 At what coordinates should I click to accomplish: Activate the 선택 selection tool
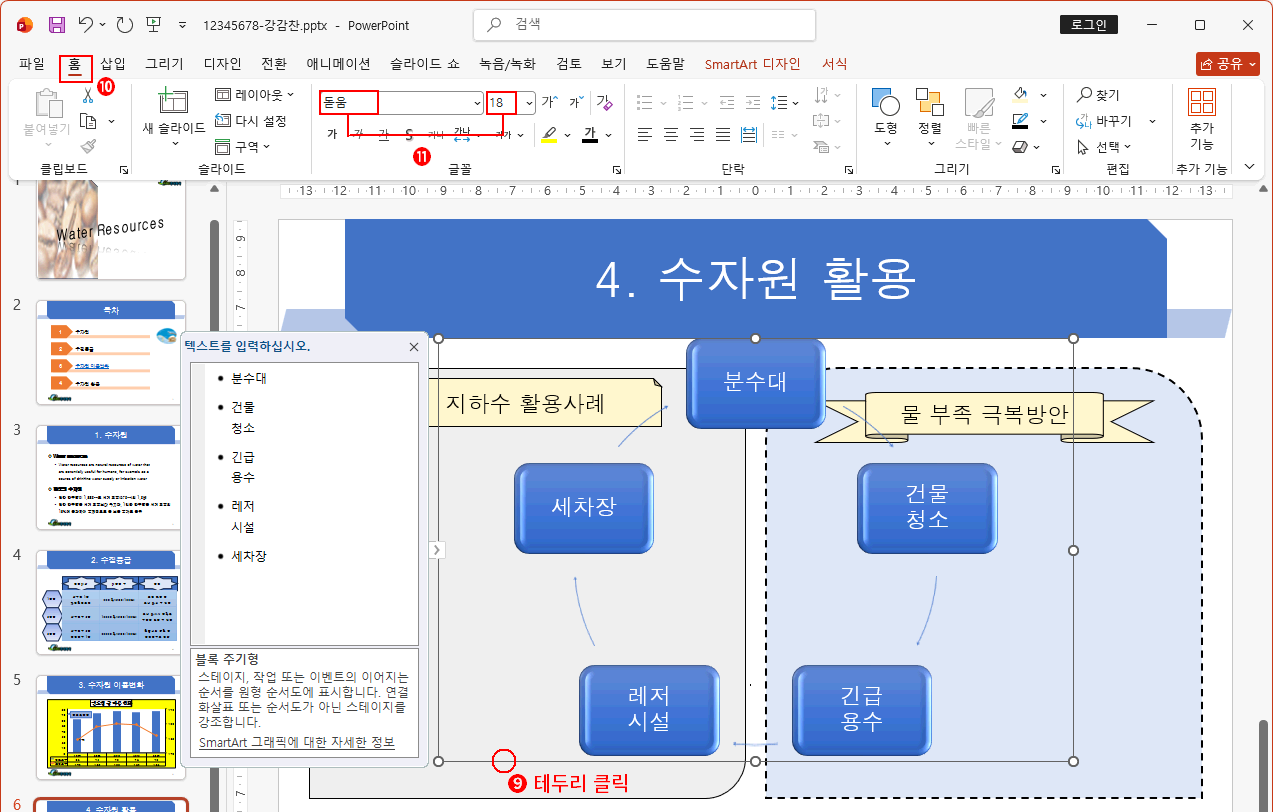[1104, 146]
